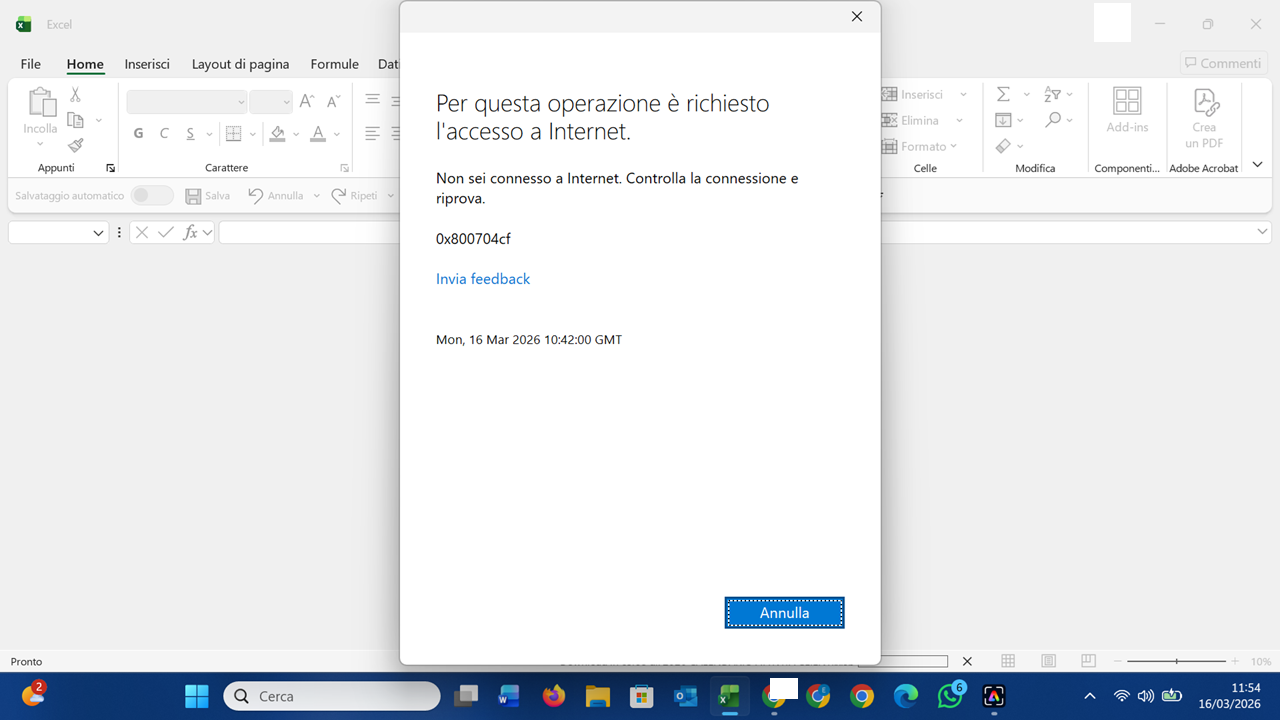
Task: Collapse the ribbon with the chevron
Action: pos(1258,165)
